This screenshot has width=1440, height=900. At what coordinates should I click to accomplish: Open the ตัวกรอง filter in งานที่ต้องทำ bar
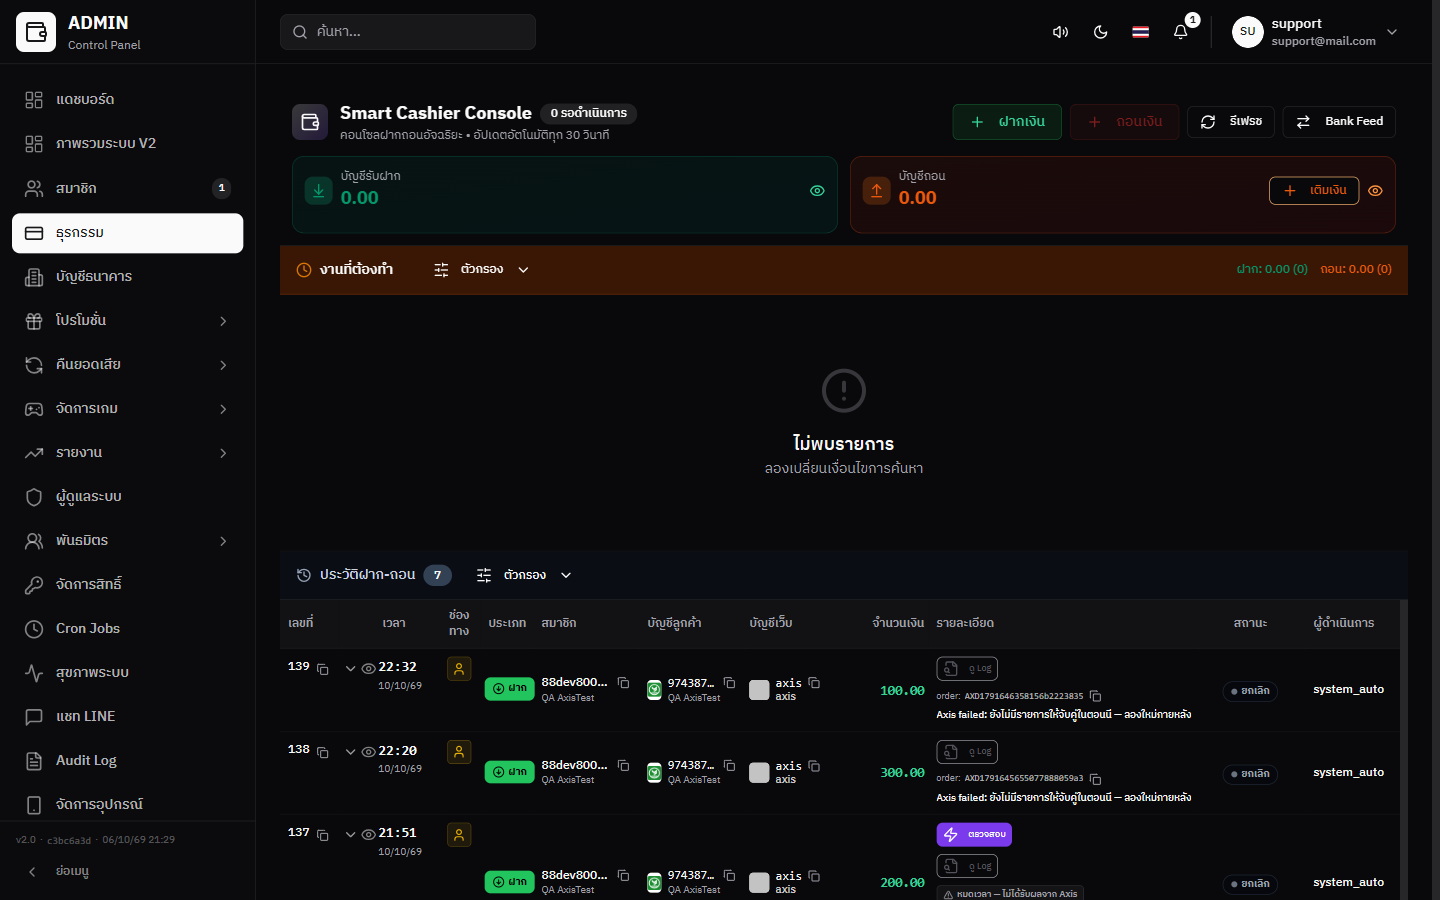coord(481,270)
